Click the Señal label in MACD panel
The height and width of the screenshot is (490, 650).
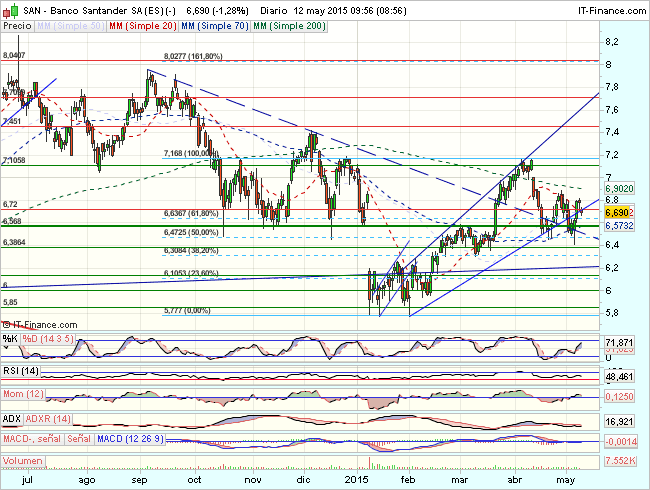click(79, 439)
